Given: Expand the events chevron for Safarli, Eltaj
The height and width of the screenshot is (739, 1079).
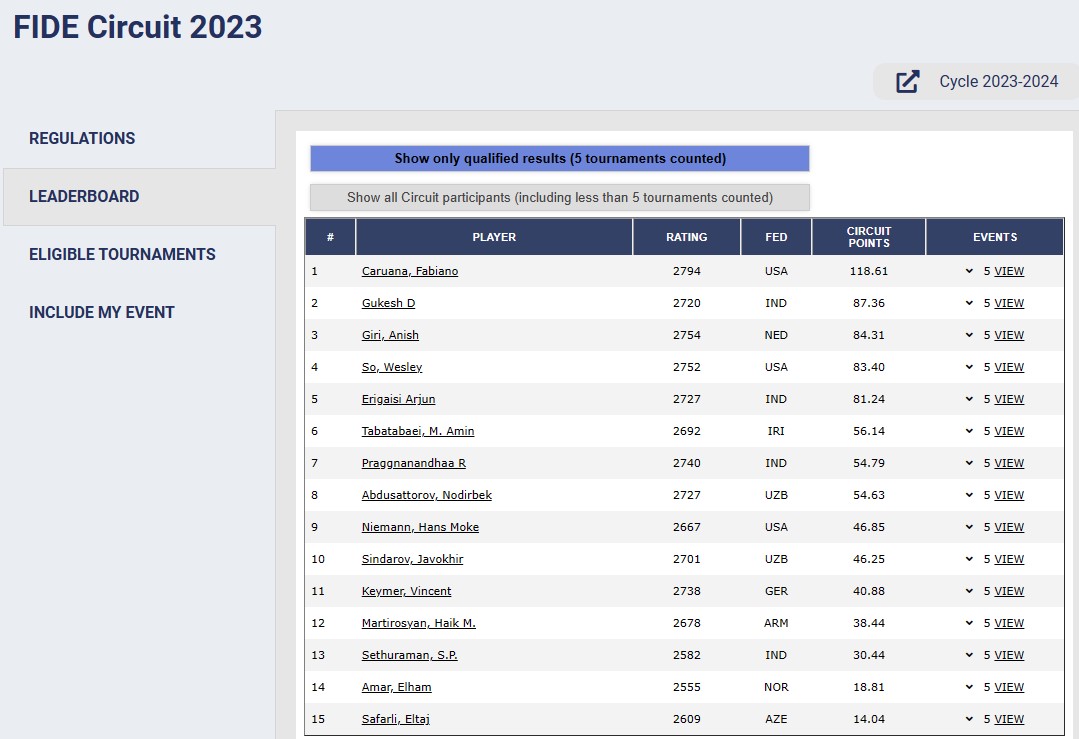Looking at the screenshot, I should [x=969, y=719].
